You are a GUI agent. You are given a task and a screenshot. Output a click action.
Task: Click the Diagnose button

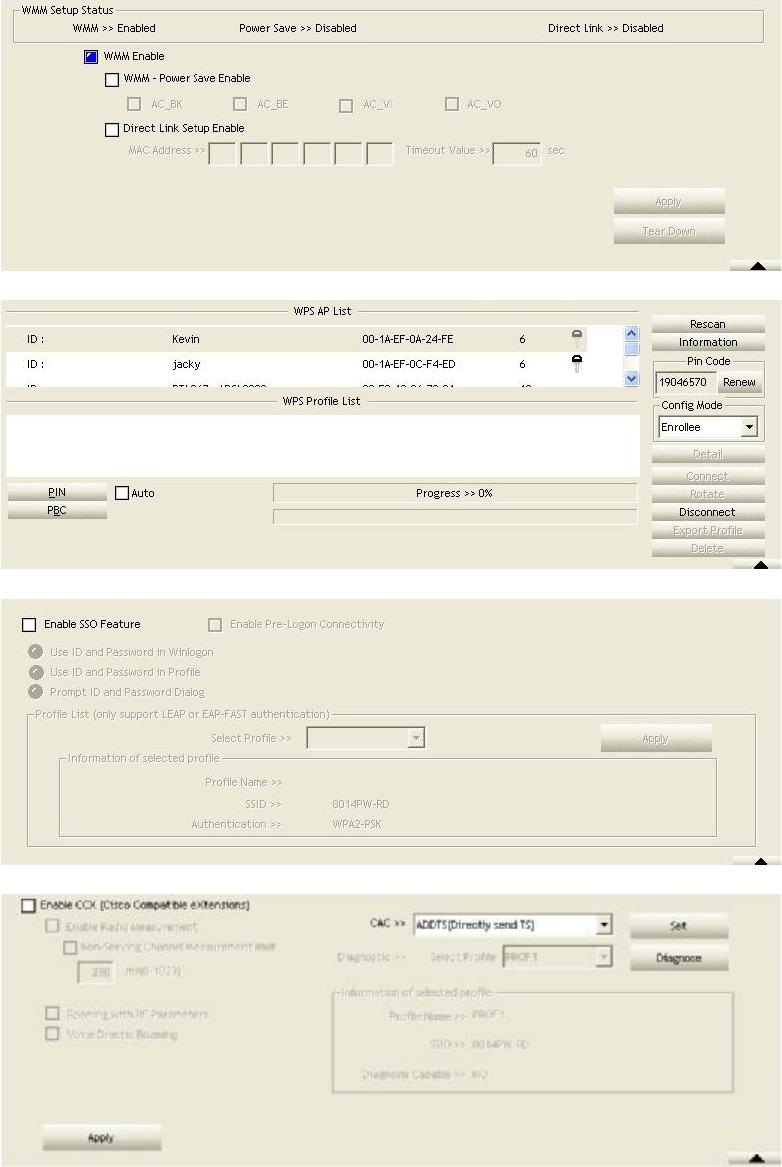(679, 958)
